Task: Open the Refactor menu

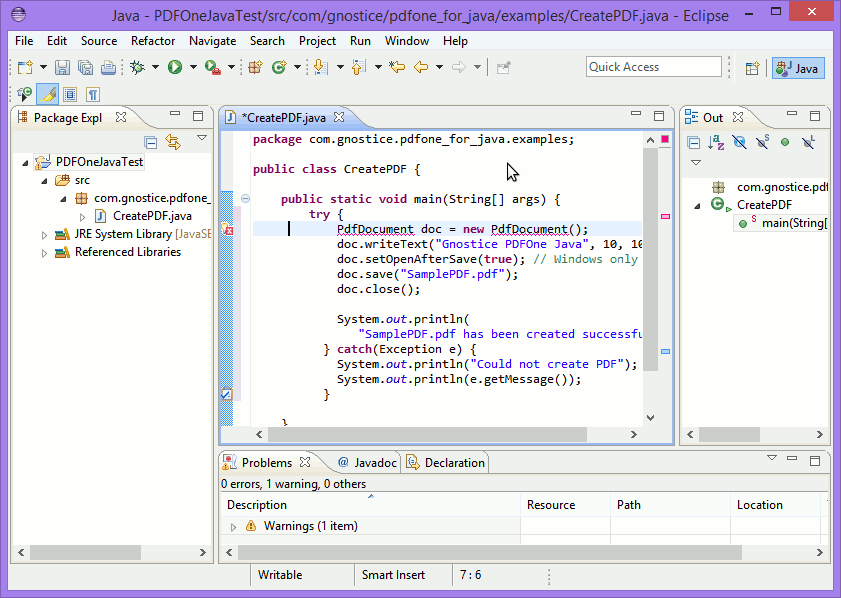Action: 153,41
